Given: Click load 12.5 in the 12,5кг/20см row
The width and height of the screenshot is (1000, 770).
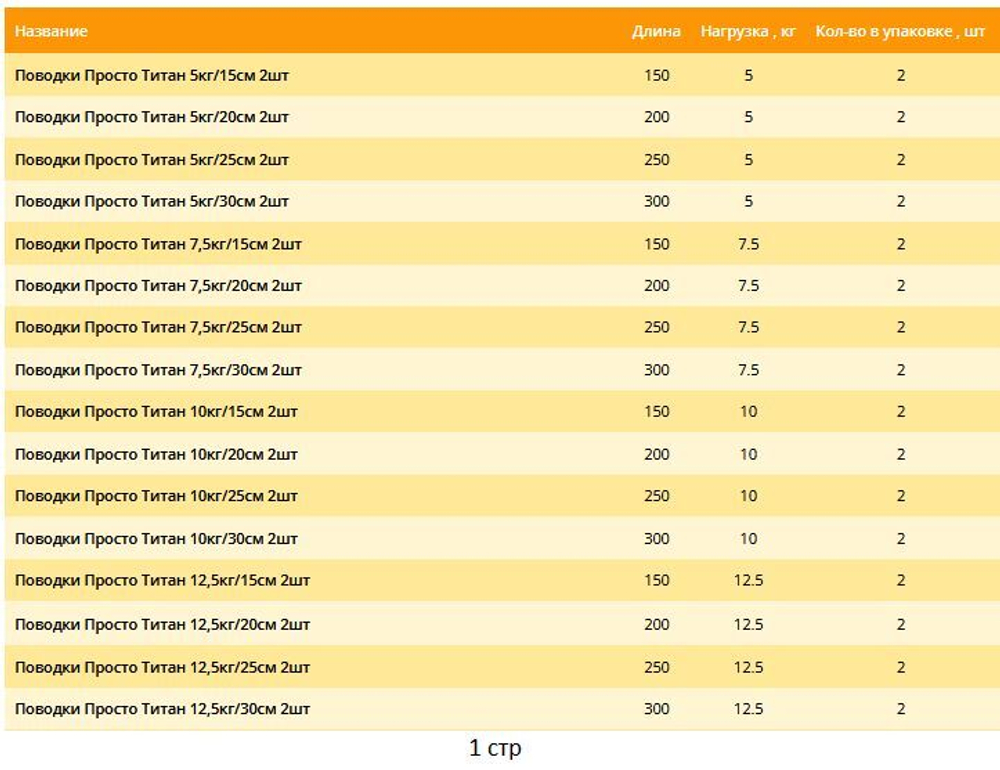Looking at the screenshot, I should click(749, 624).
